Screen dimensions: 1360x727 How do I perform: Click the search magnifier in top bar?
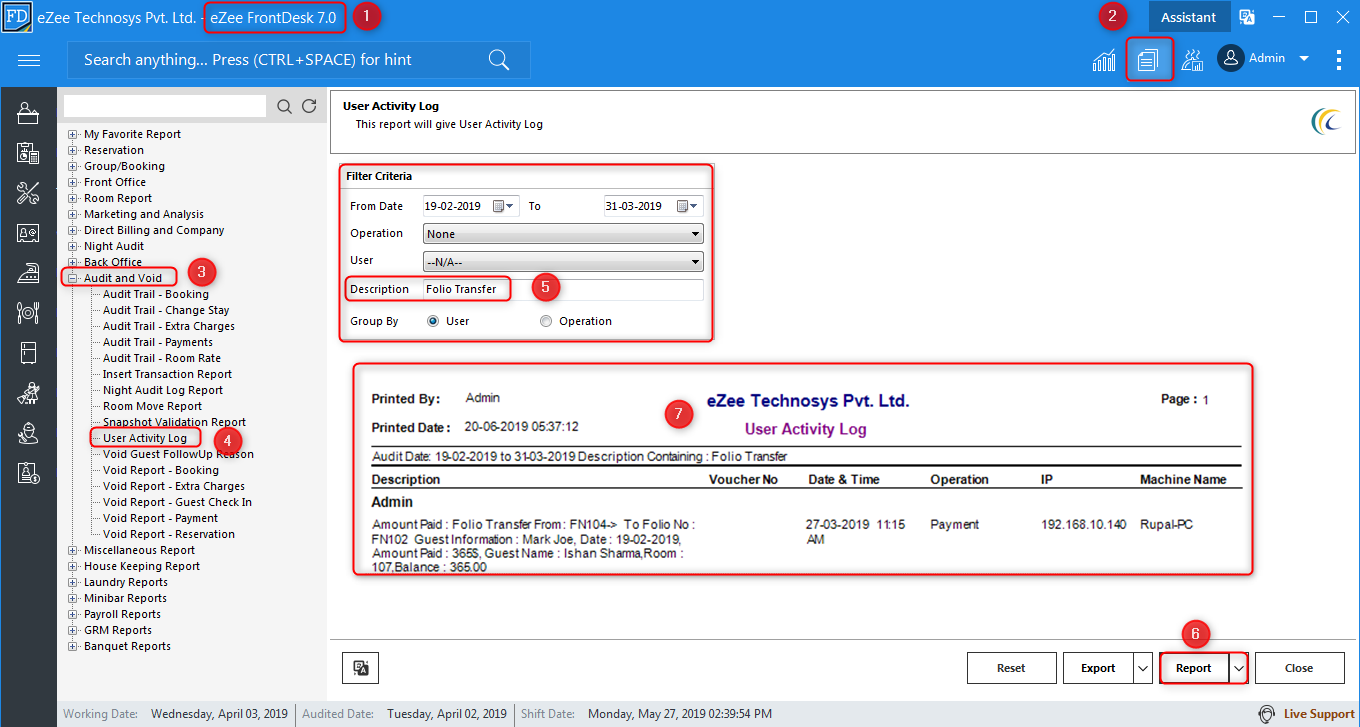pyautogui.click(x=499, y=60)
